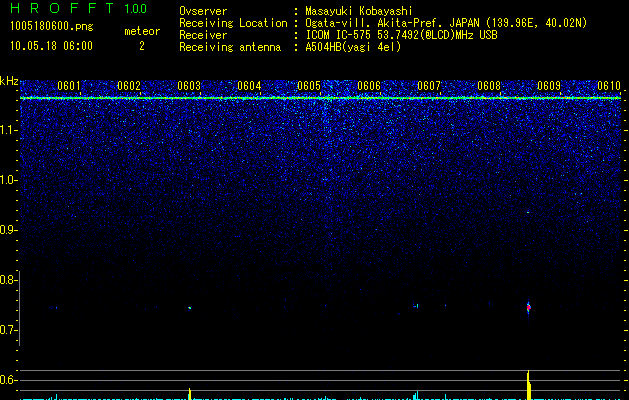Screen dimensions: 629x400
Task: Click the 0601 time marker
Action: tap(69, 86)
